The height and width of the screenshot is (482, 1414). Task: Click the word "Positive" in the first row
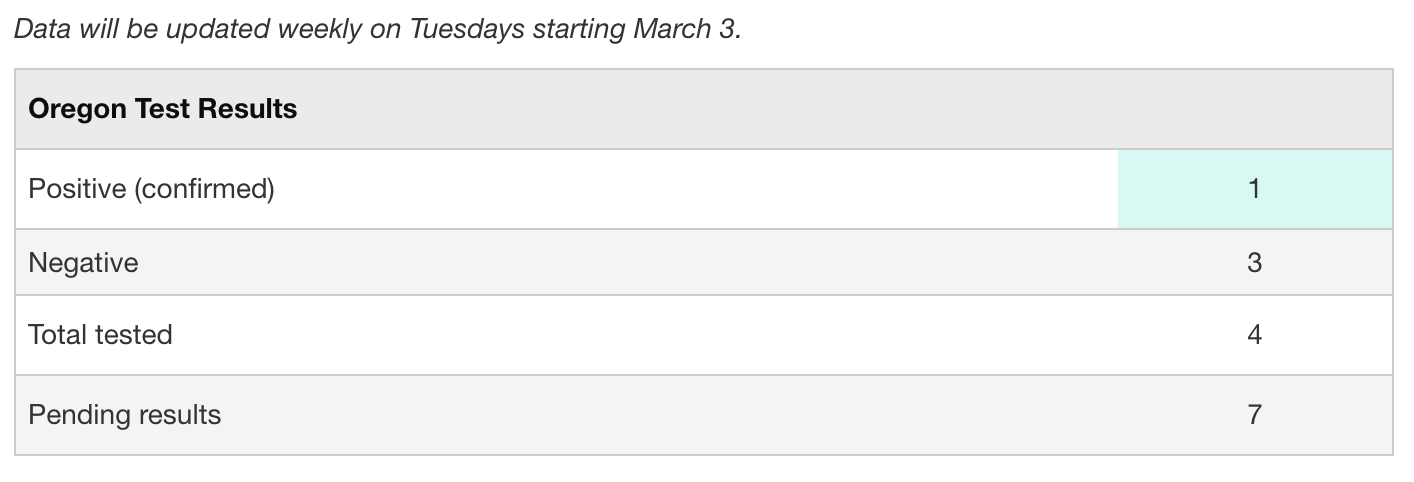pos(77,188)
